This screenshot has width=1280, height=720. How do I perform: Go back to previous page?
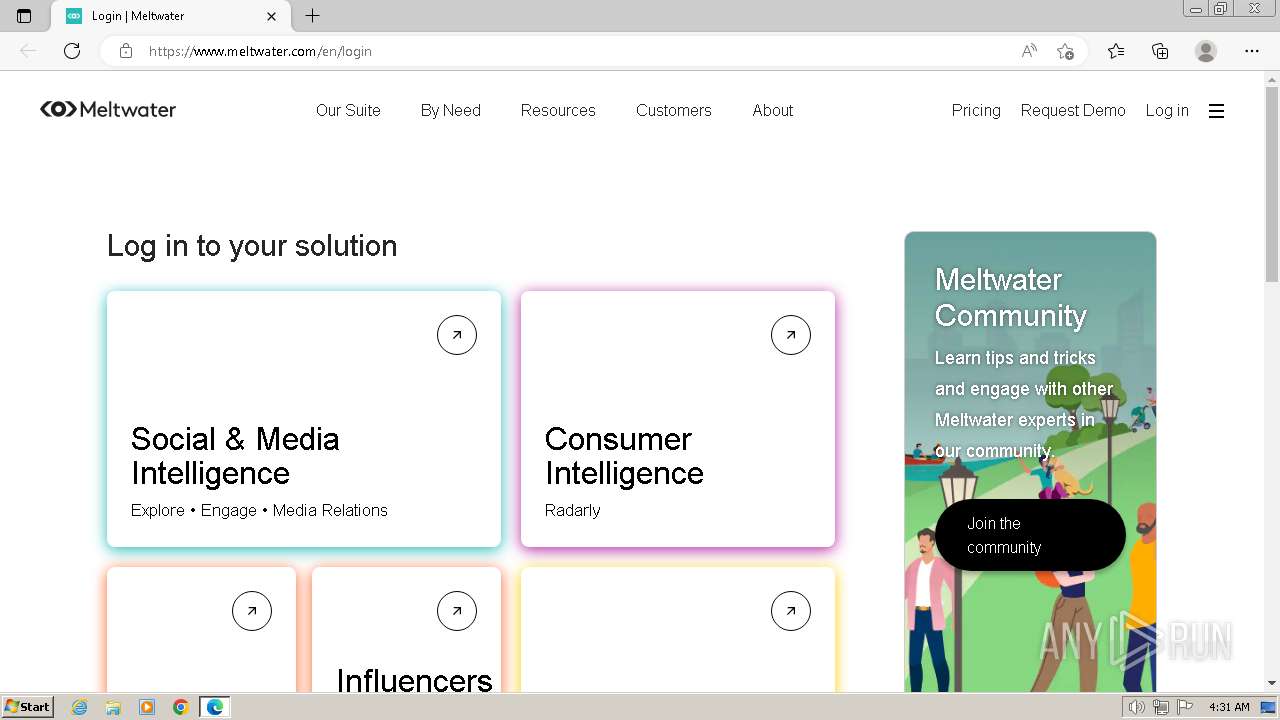28,51
